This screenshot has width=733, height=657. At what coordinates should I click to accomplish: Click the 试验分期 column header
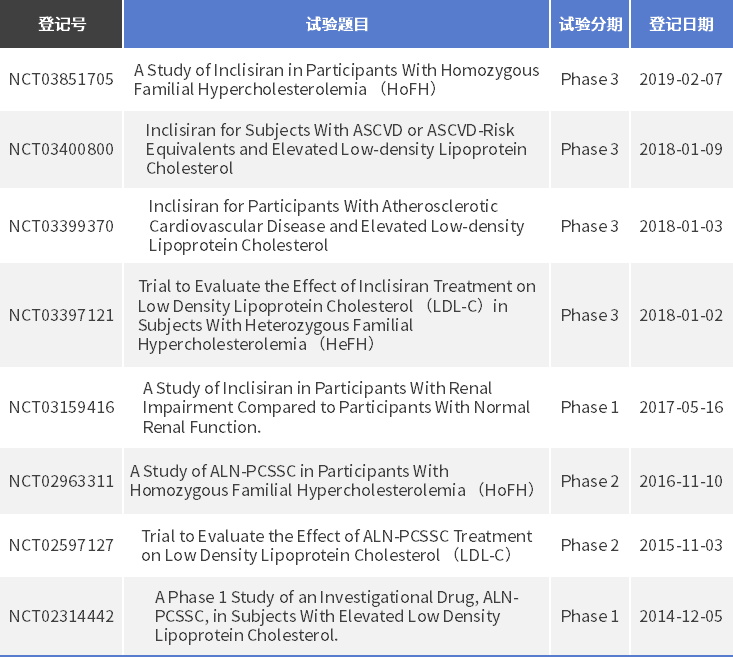pos(590,25)
